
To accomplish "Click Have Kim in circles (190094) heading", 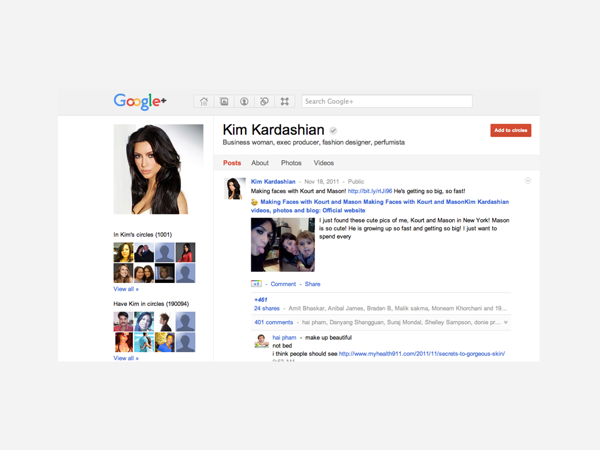I will click(151, 304).
